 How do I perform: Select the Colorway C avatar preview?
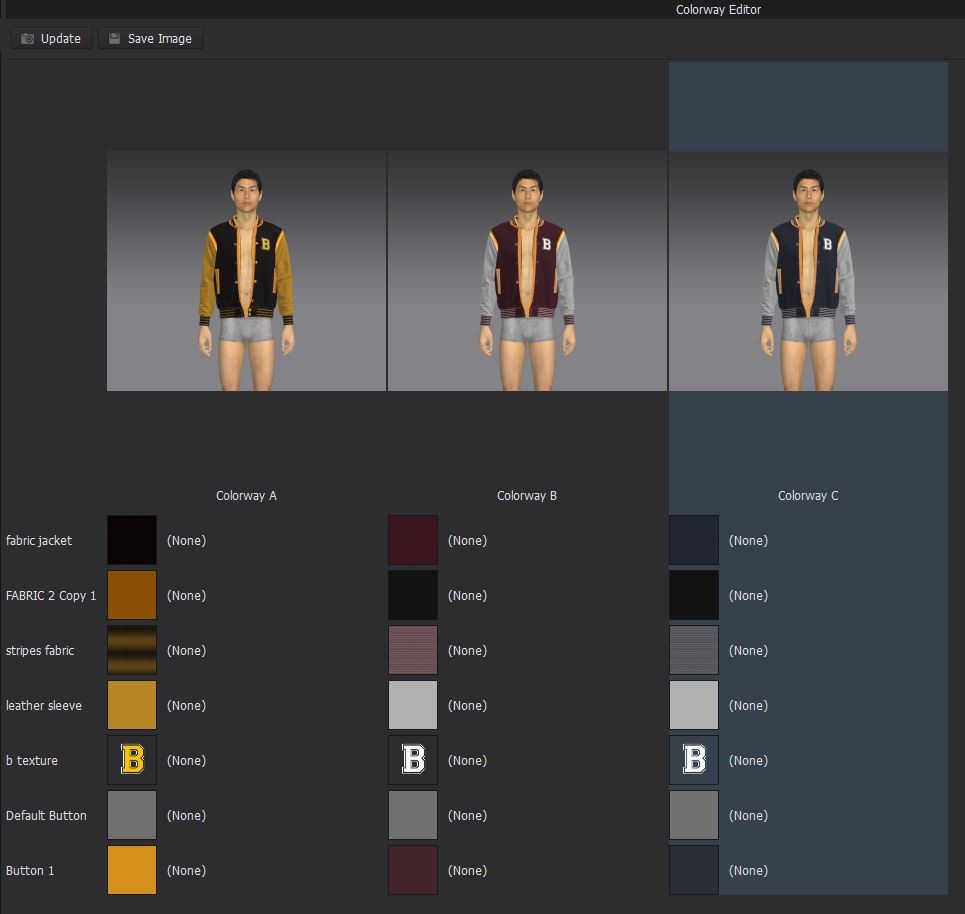click(807, 270)
